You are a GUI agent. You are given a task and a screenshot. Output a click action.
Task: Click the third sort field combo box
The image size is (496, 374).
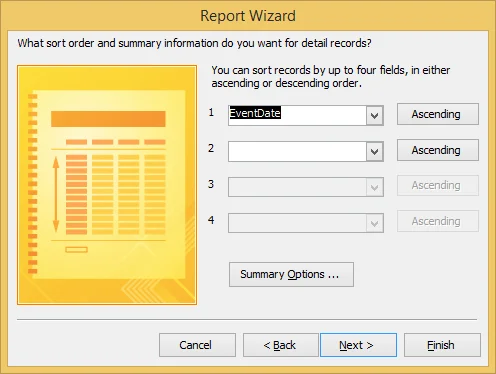pos(306,187)
